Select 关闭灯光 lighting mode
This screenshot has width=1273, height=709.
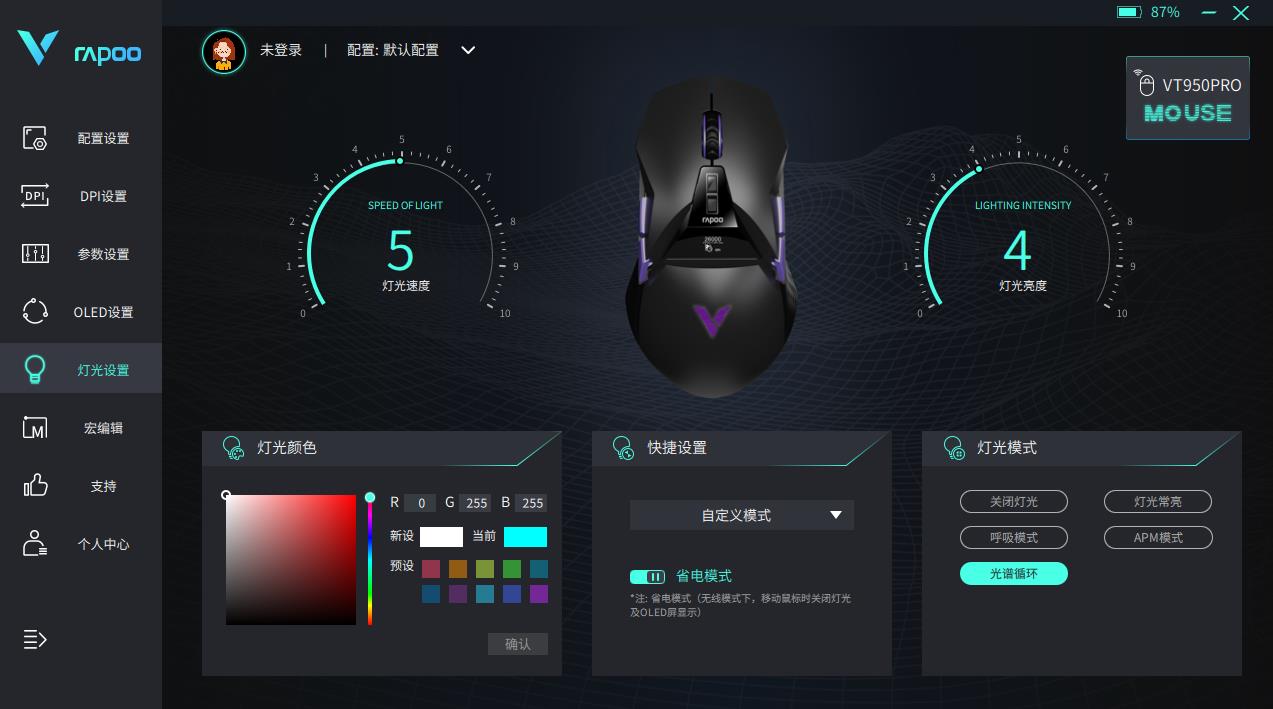[1014, 502]
